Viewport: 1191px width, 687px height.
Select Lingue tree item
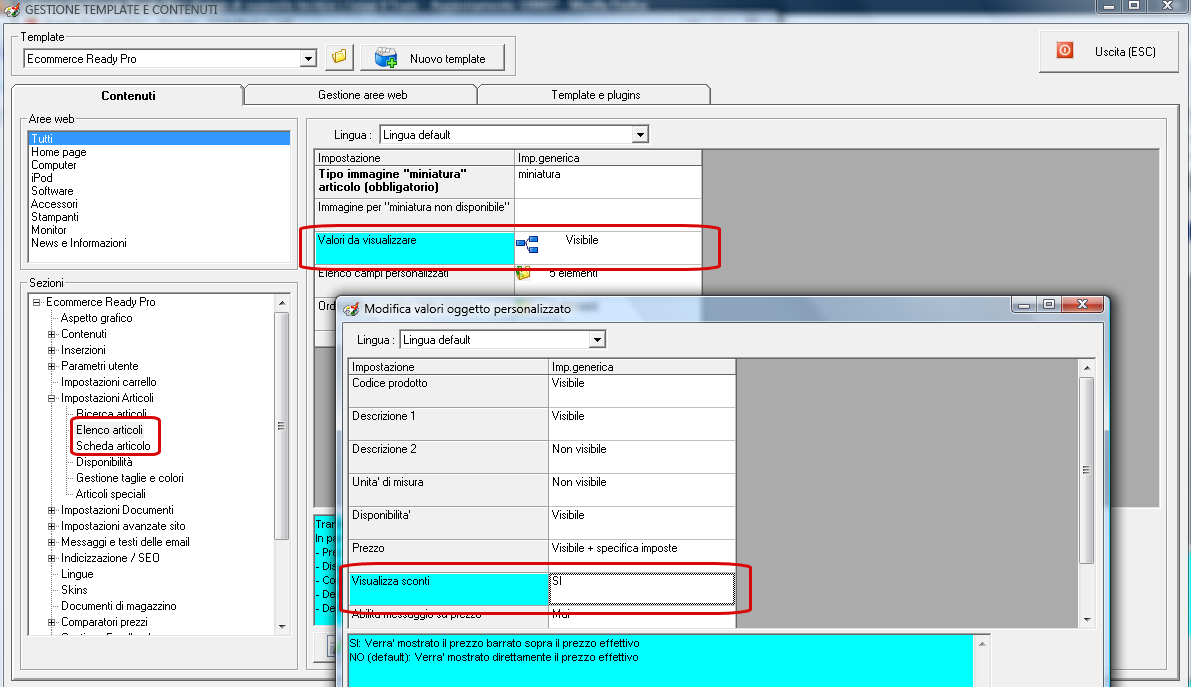pos(77,574)
